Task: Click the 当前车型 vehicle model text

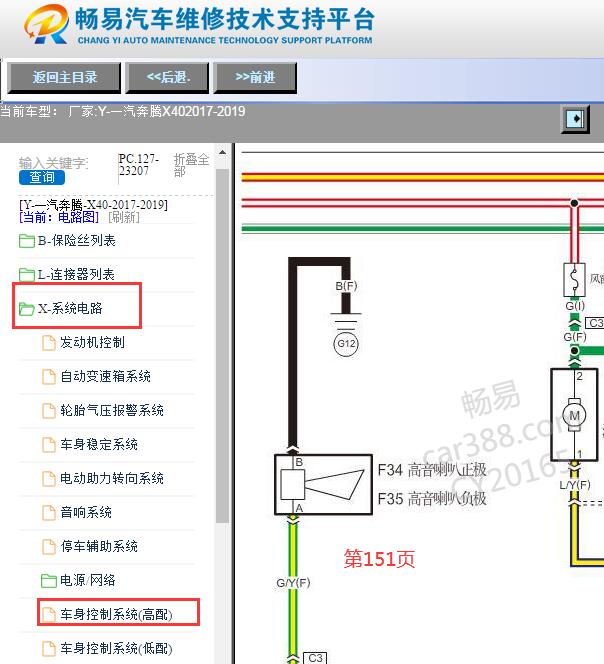Action: (x=123, y=112)
